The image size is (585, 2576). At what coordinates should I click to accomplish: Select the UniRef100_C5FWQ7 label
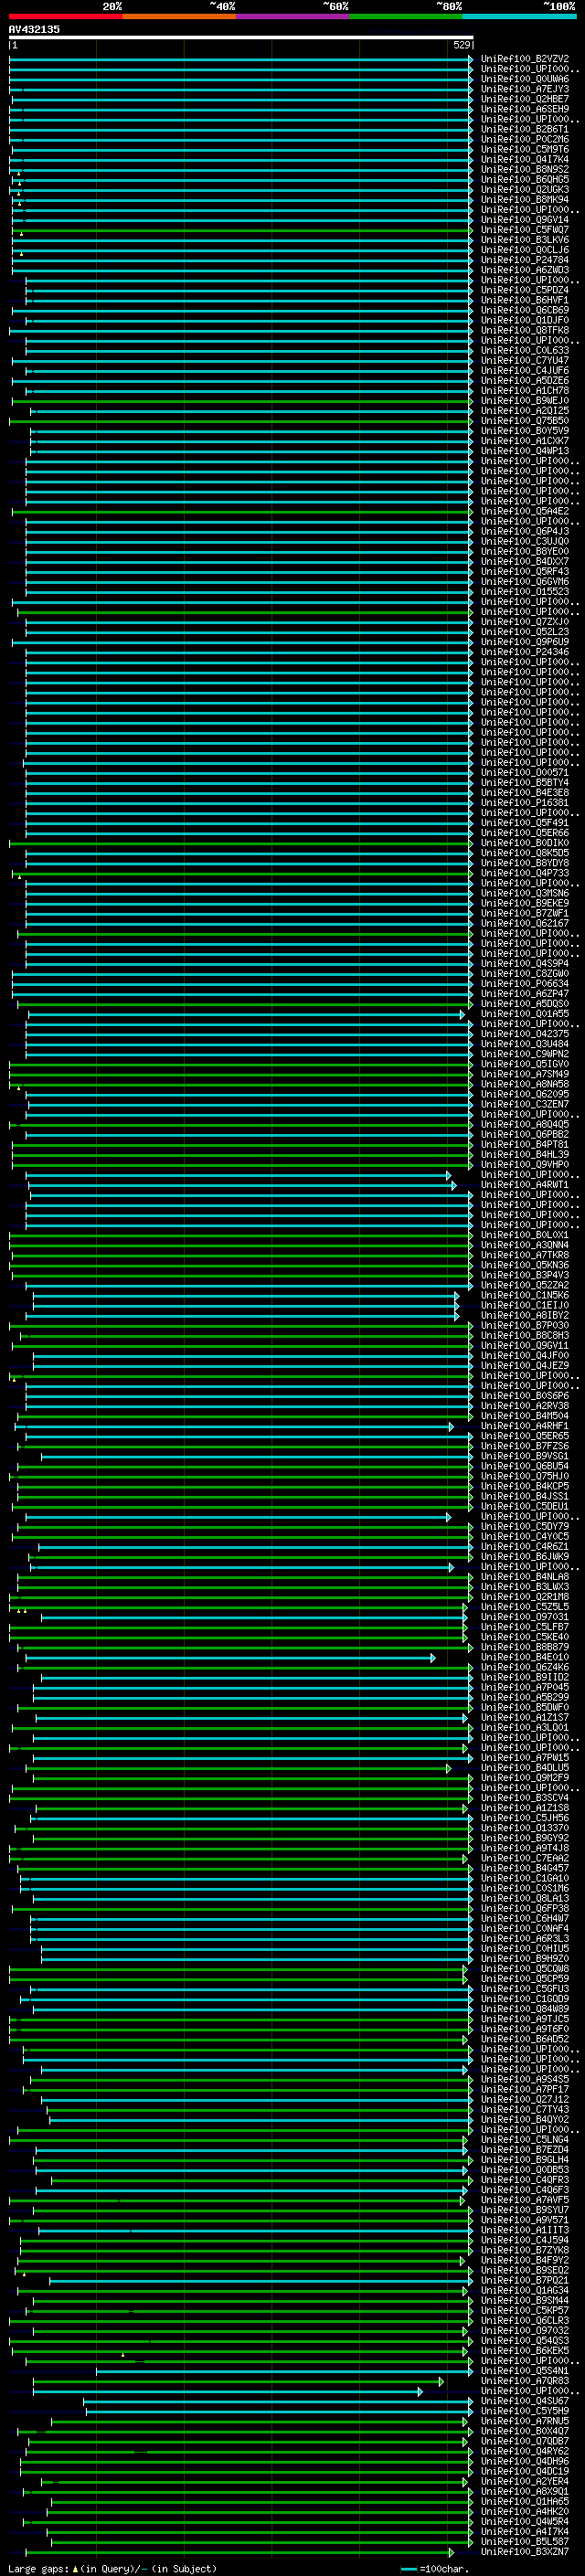pyautogui.click(x=525, y=230)
